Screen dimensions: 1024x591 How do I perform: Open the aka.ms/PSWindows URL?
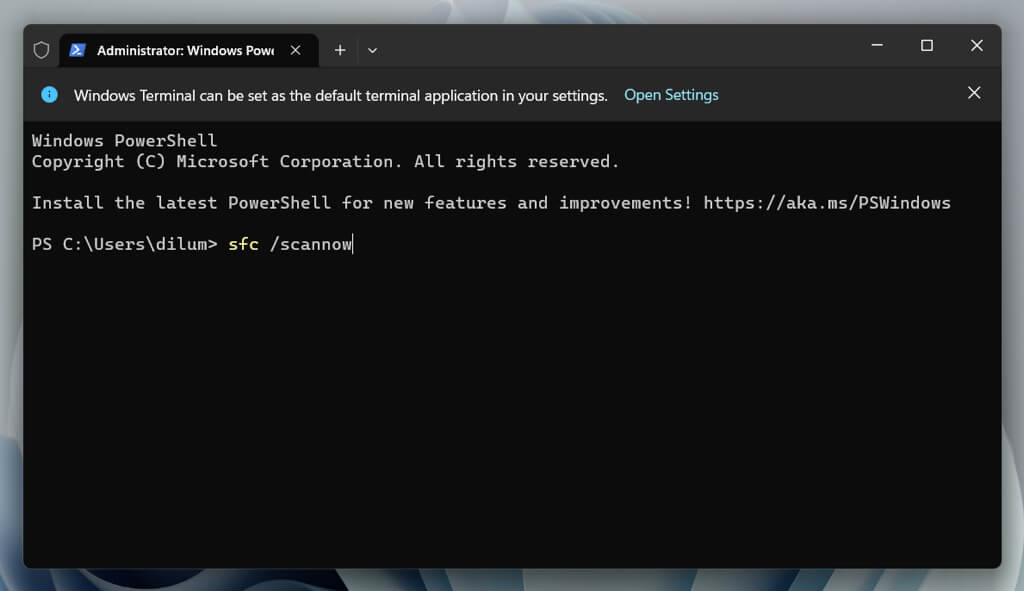(x=827, y=203)
